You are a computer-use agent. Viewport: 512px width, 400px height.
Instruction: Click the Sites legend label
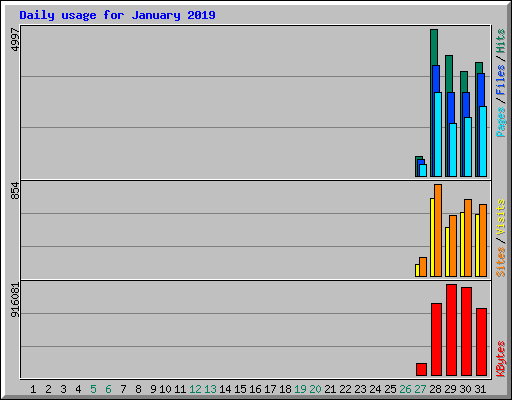coord(501,262)
